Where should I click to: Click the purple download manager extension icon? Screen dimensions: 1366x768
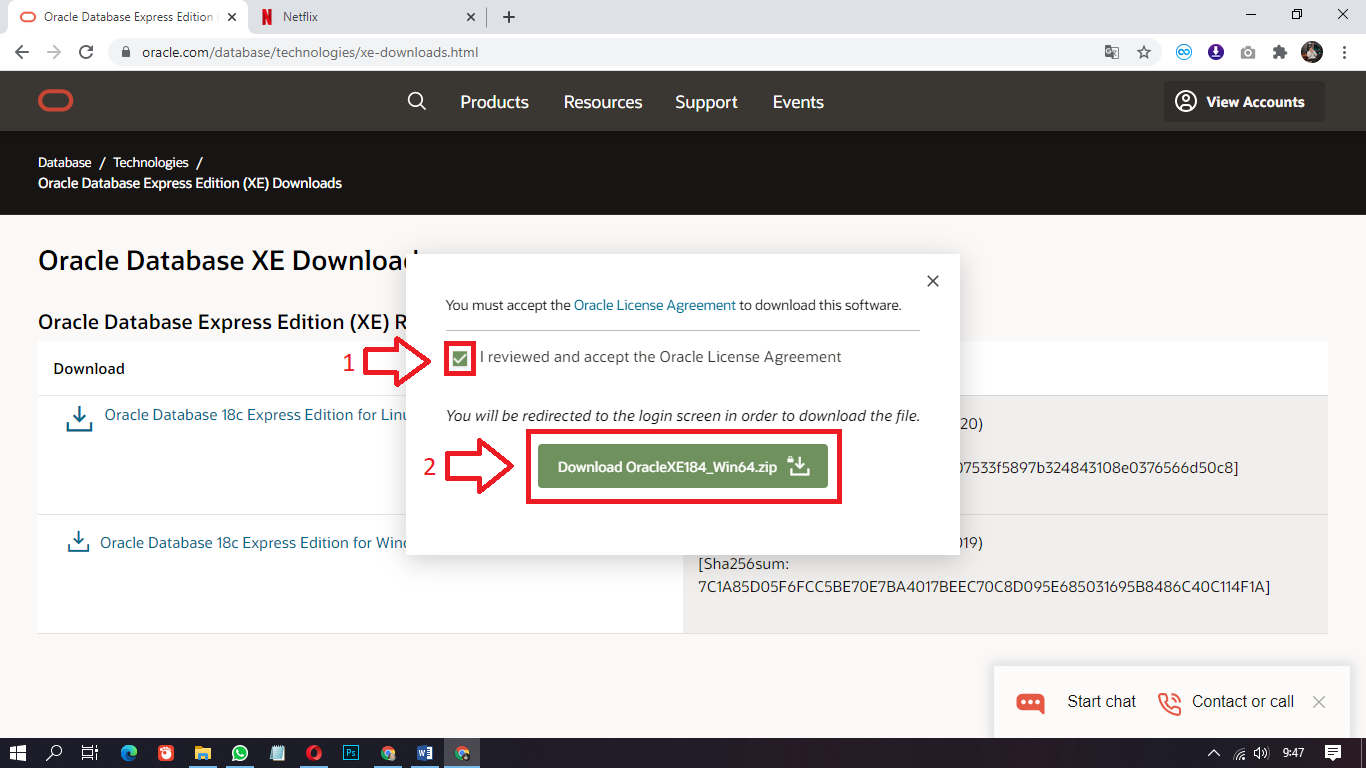click(x=1216, y=51)
